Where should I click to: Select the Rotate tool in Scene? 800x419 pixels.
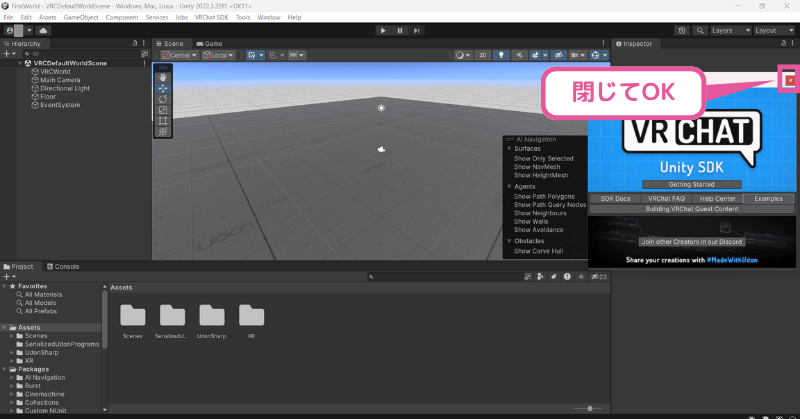[163, 99]
